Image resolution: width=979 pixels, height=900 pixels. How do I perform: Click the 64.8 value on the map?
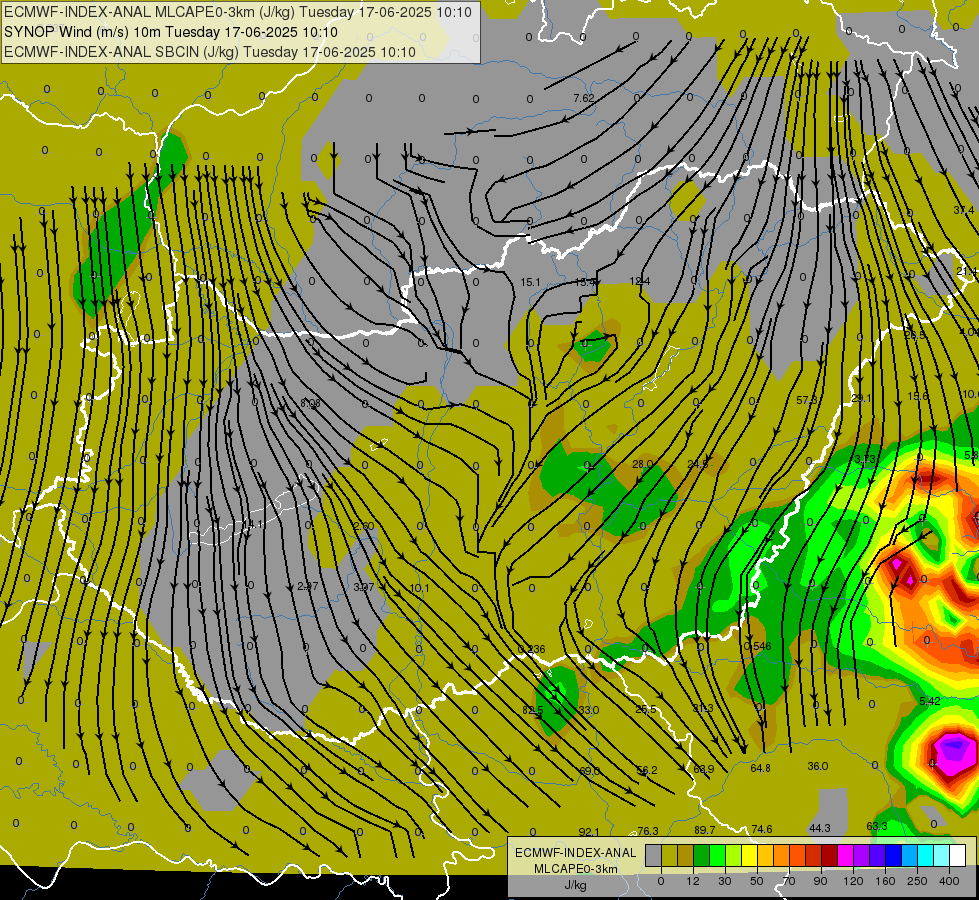pos(760,768)
